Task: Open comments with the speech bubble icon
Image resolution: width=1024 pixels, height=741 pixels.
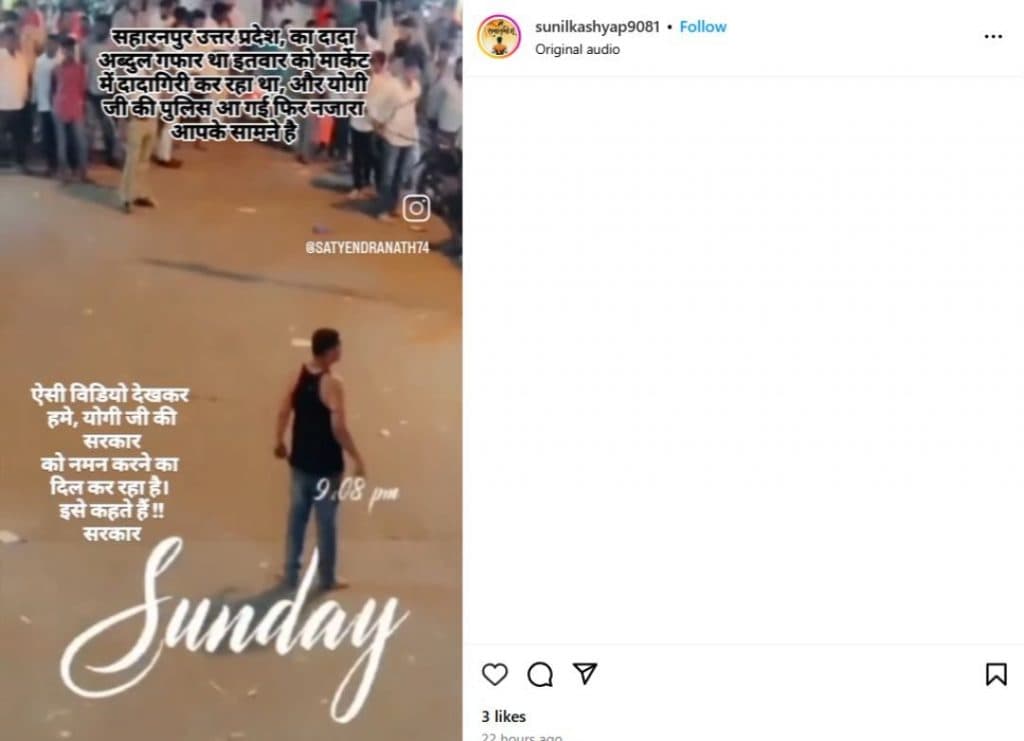Action: pos(540,674)
